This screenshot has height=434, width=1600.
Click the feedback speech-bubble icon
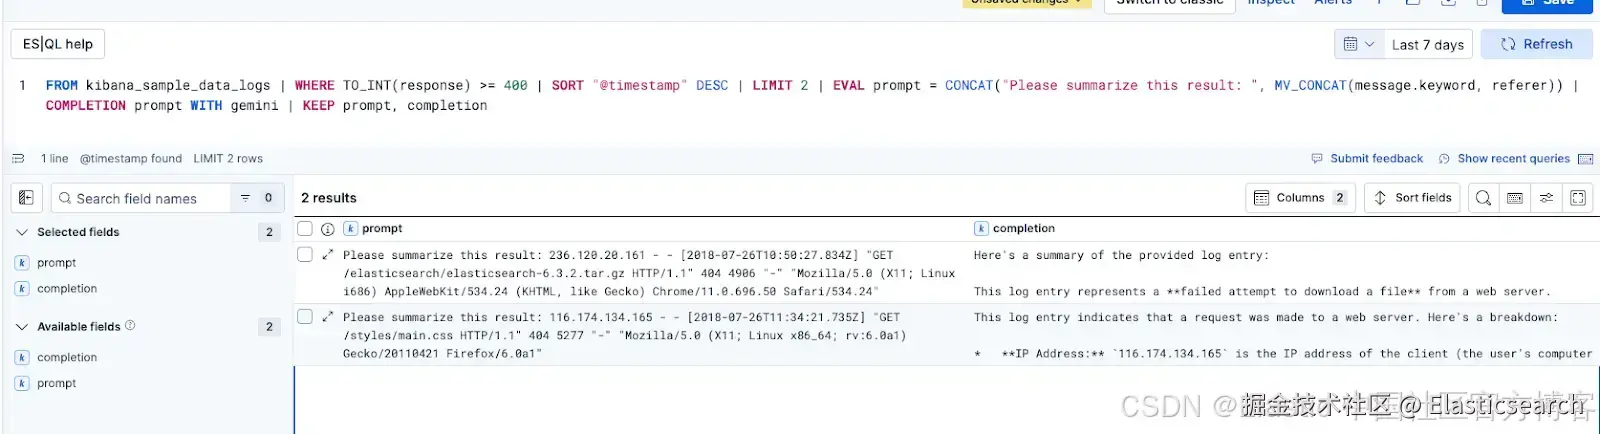pos(1317,158)
